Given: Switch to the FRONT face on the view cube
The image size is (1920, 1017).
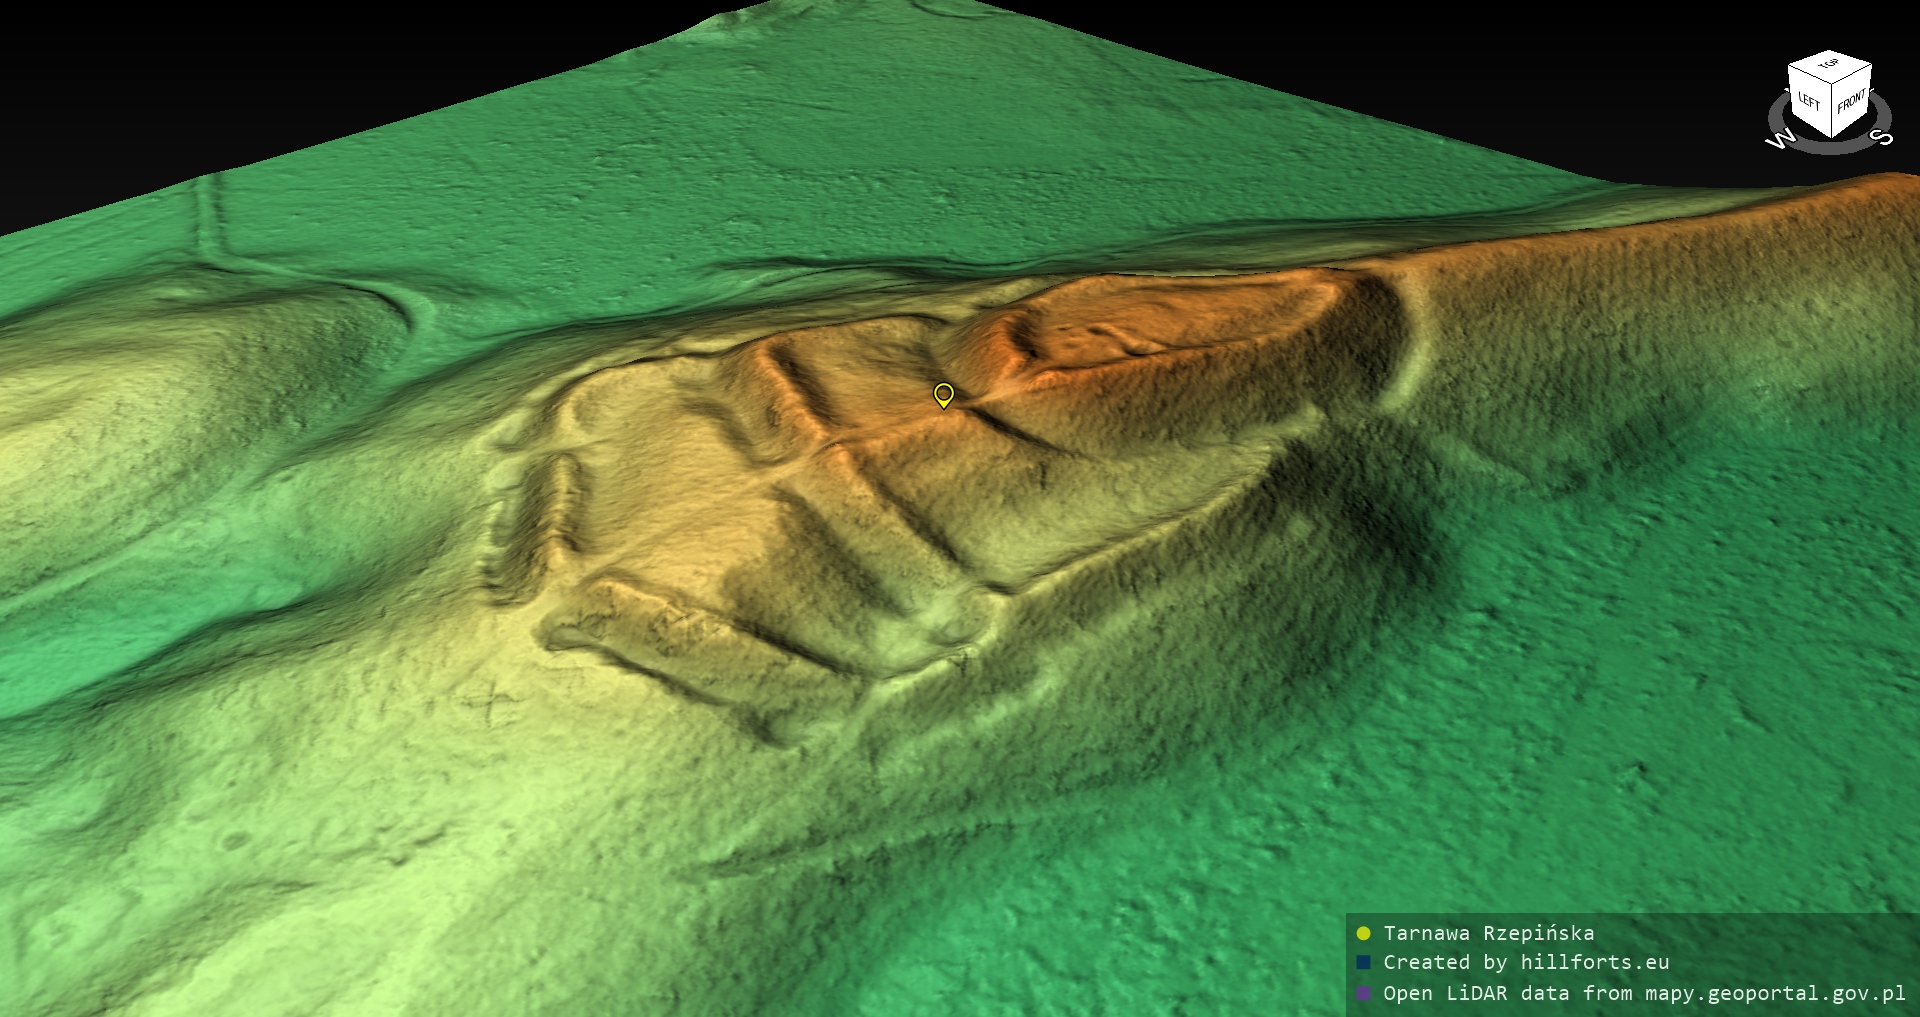Looking at the screenshot, I should pos(1851,101).
